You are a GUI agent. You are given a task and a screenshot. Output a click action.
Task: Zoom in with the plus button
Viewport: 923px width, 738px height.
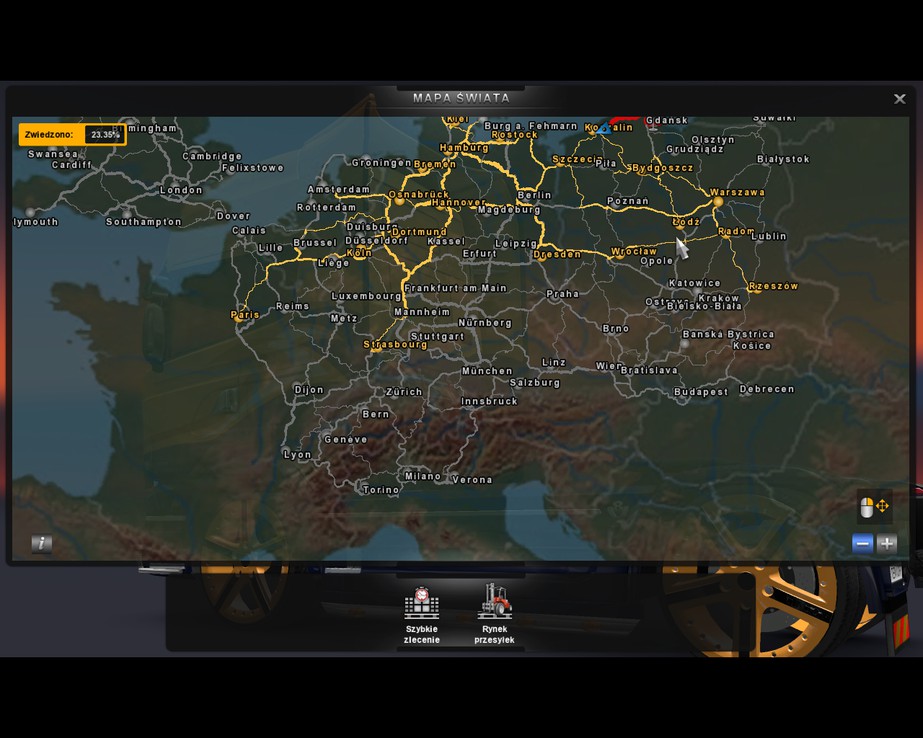[887, 543]
